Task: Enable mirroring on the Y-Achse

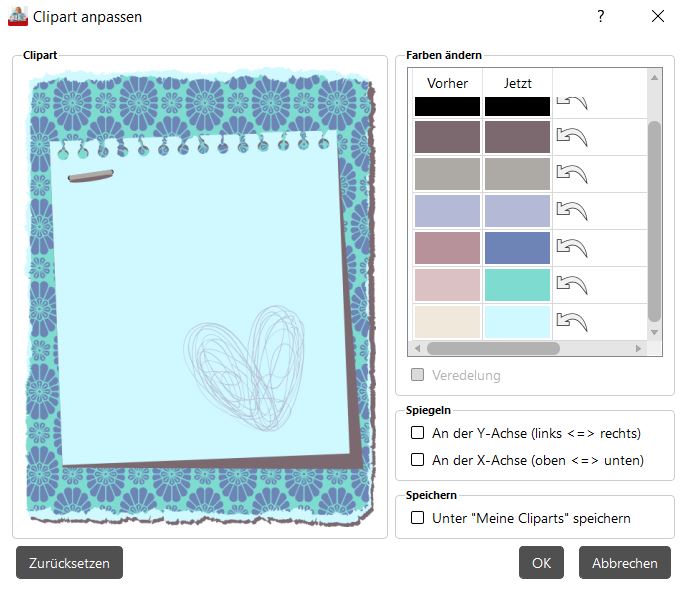Action: (x=418, y=433)
